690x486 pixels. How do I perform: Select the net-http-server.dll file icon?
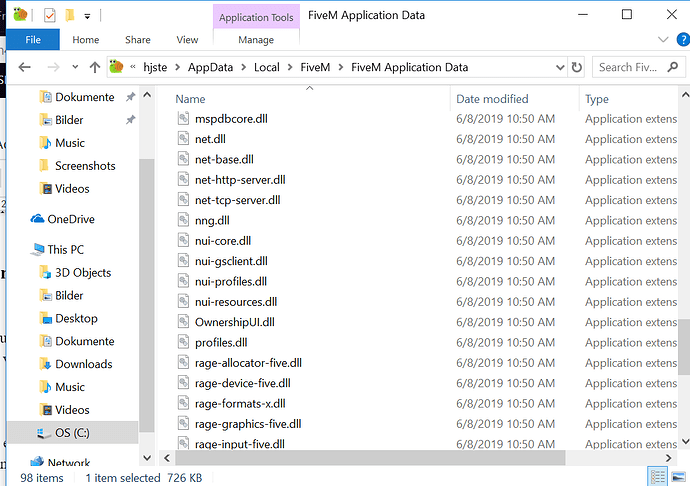[x=183, y=179]
